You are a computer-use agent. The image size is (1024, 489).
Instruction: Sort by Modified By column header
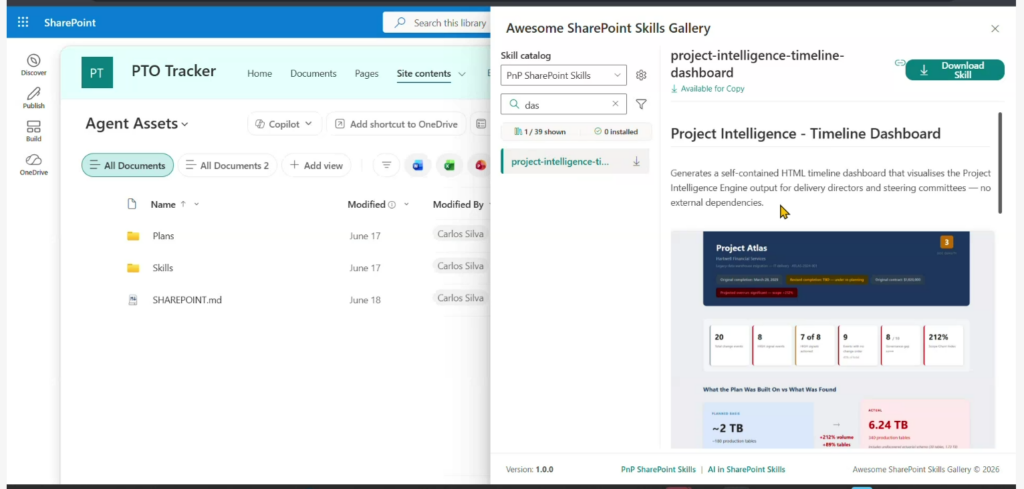tap(458, 204)
